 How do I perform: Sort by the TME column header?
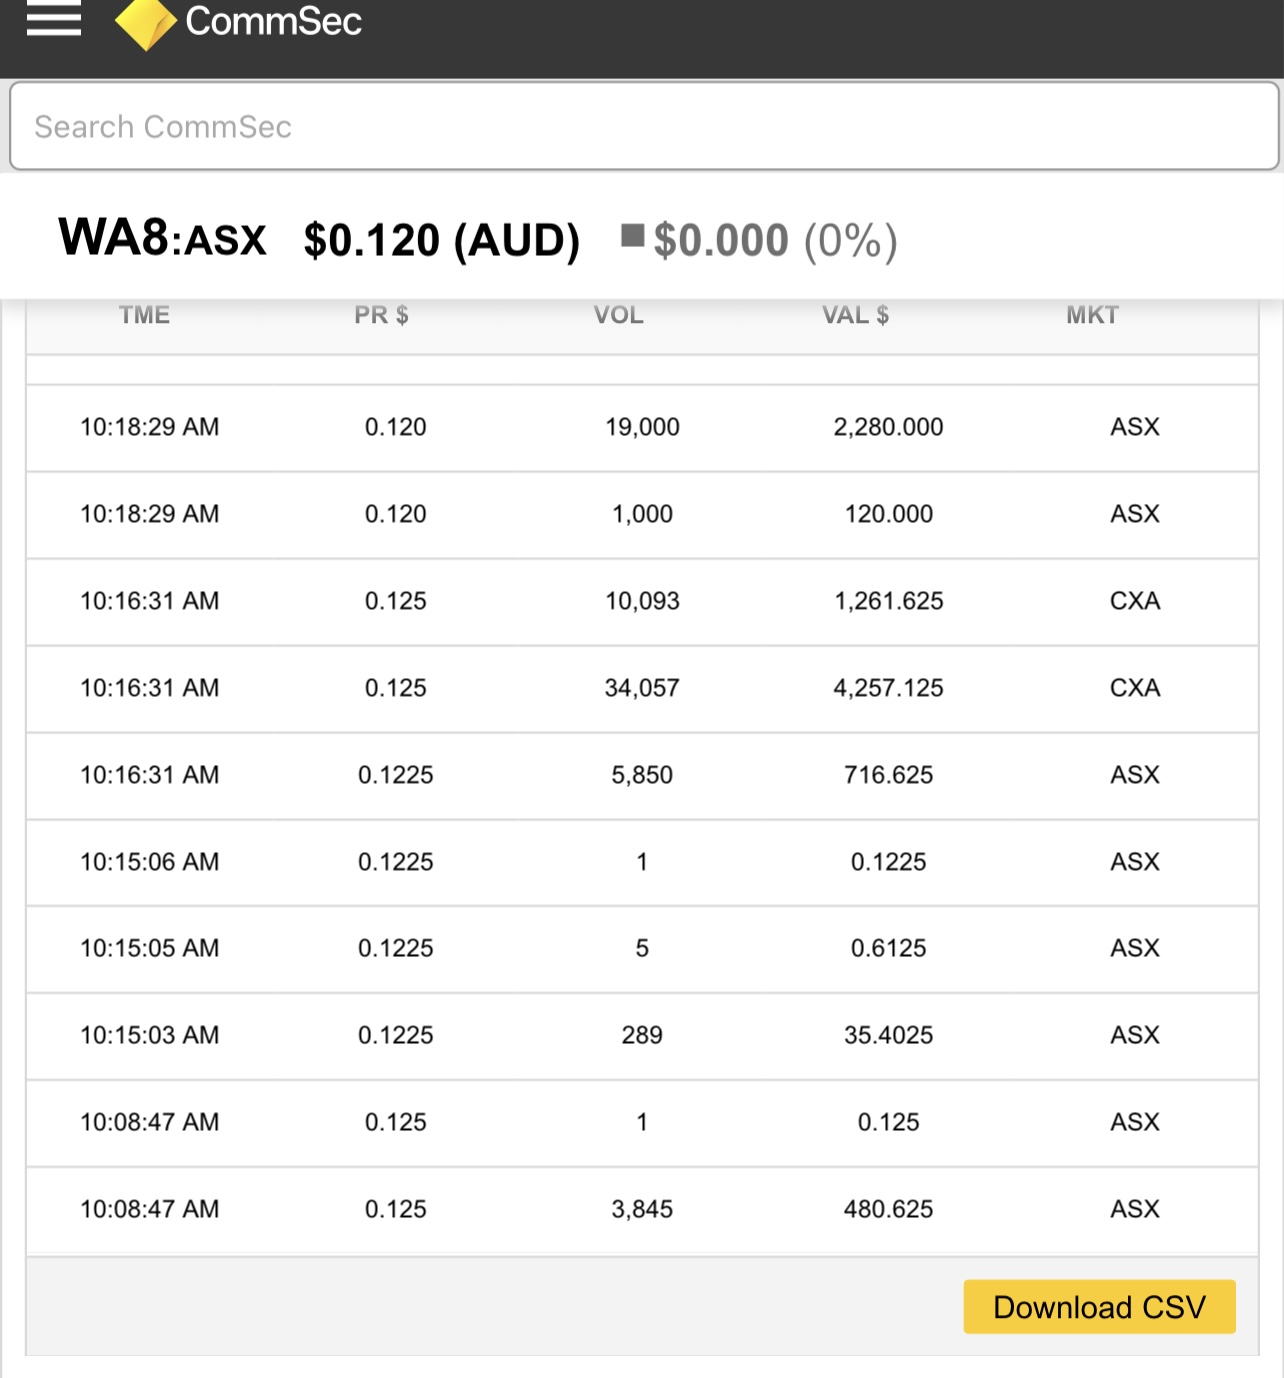pyautogui.click(x=144, y=315)
